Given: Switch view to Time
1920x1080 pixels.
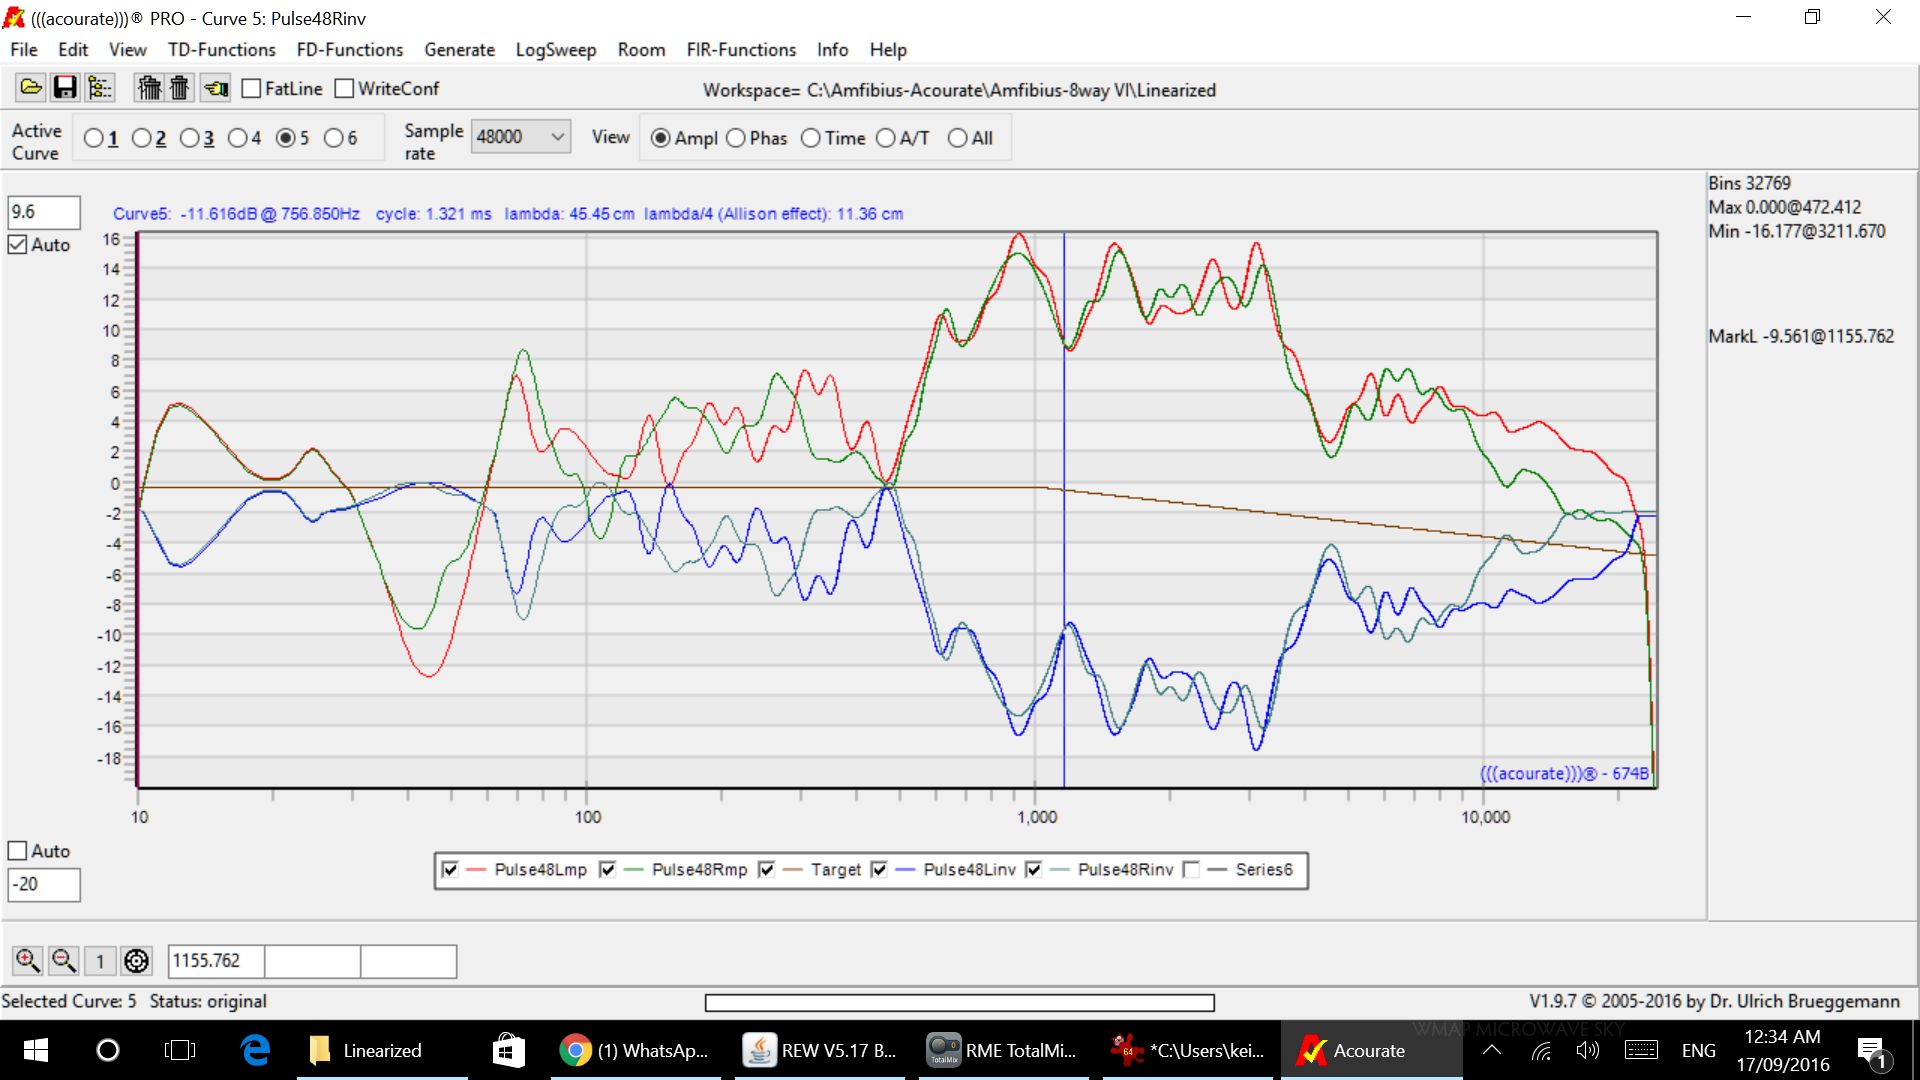Looking at the screenshot, I should coord(811,138).
